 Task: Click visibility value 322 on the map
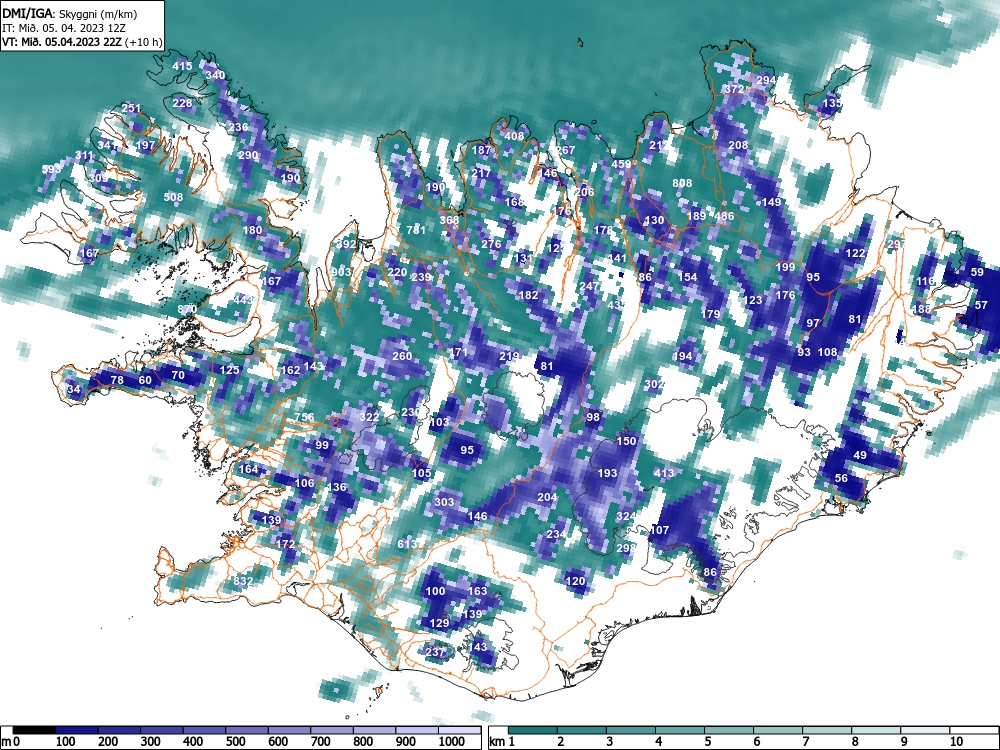click(369, 418)
